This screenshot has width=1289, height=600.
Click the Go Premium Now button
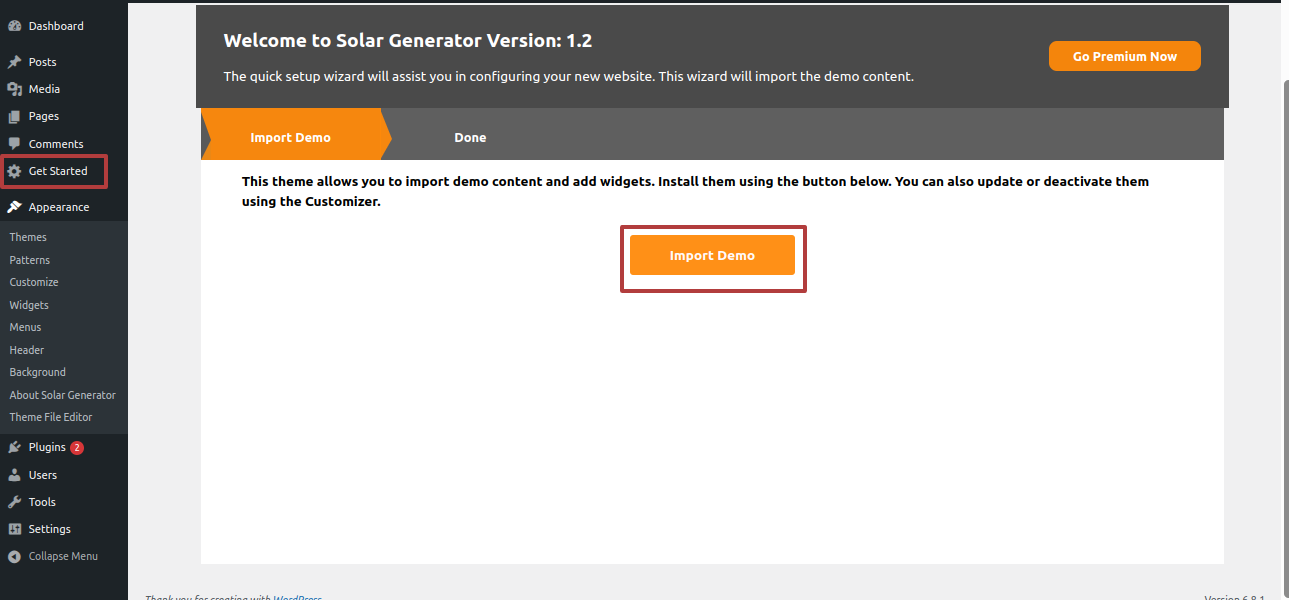coord(1125,56)
